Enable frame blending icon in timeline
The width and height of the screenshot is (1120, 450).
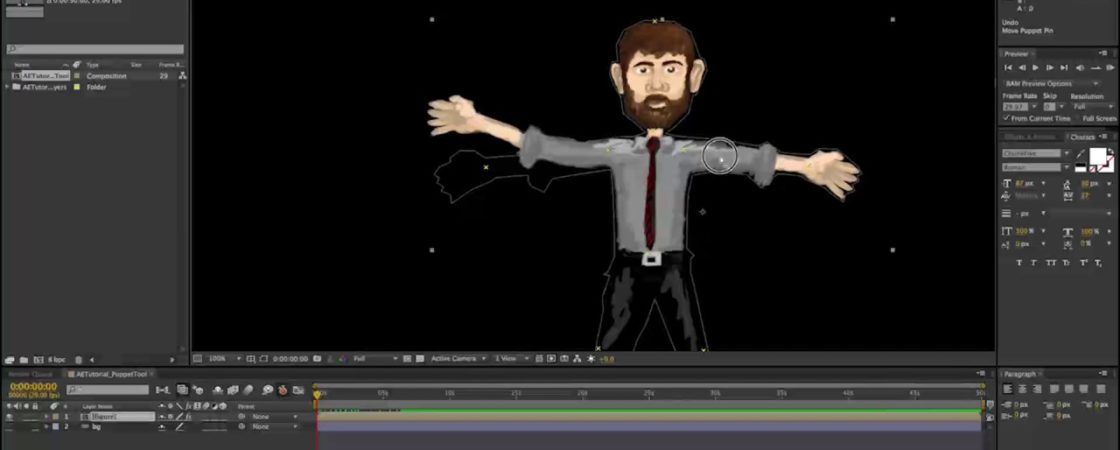[232, 390]
